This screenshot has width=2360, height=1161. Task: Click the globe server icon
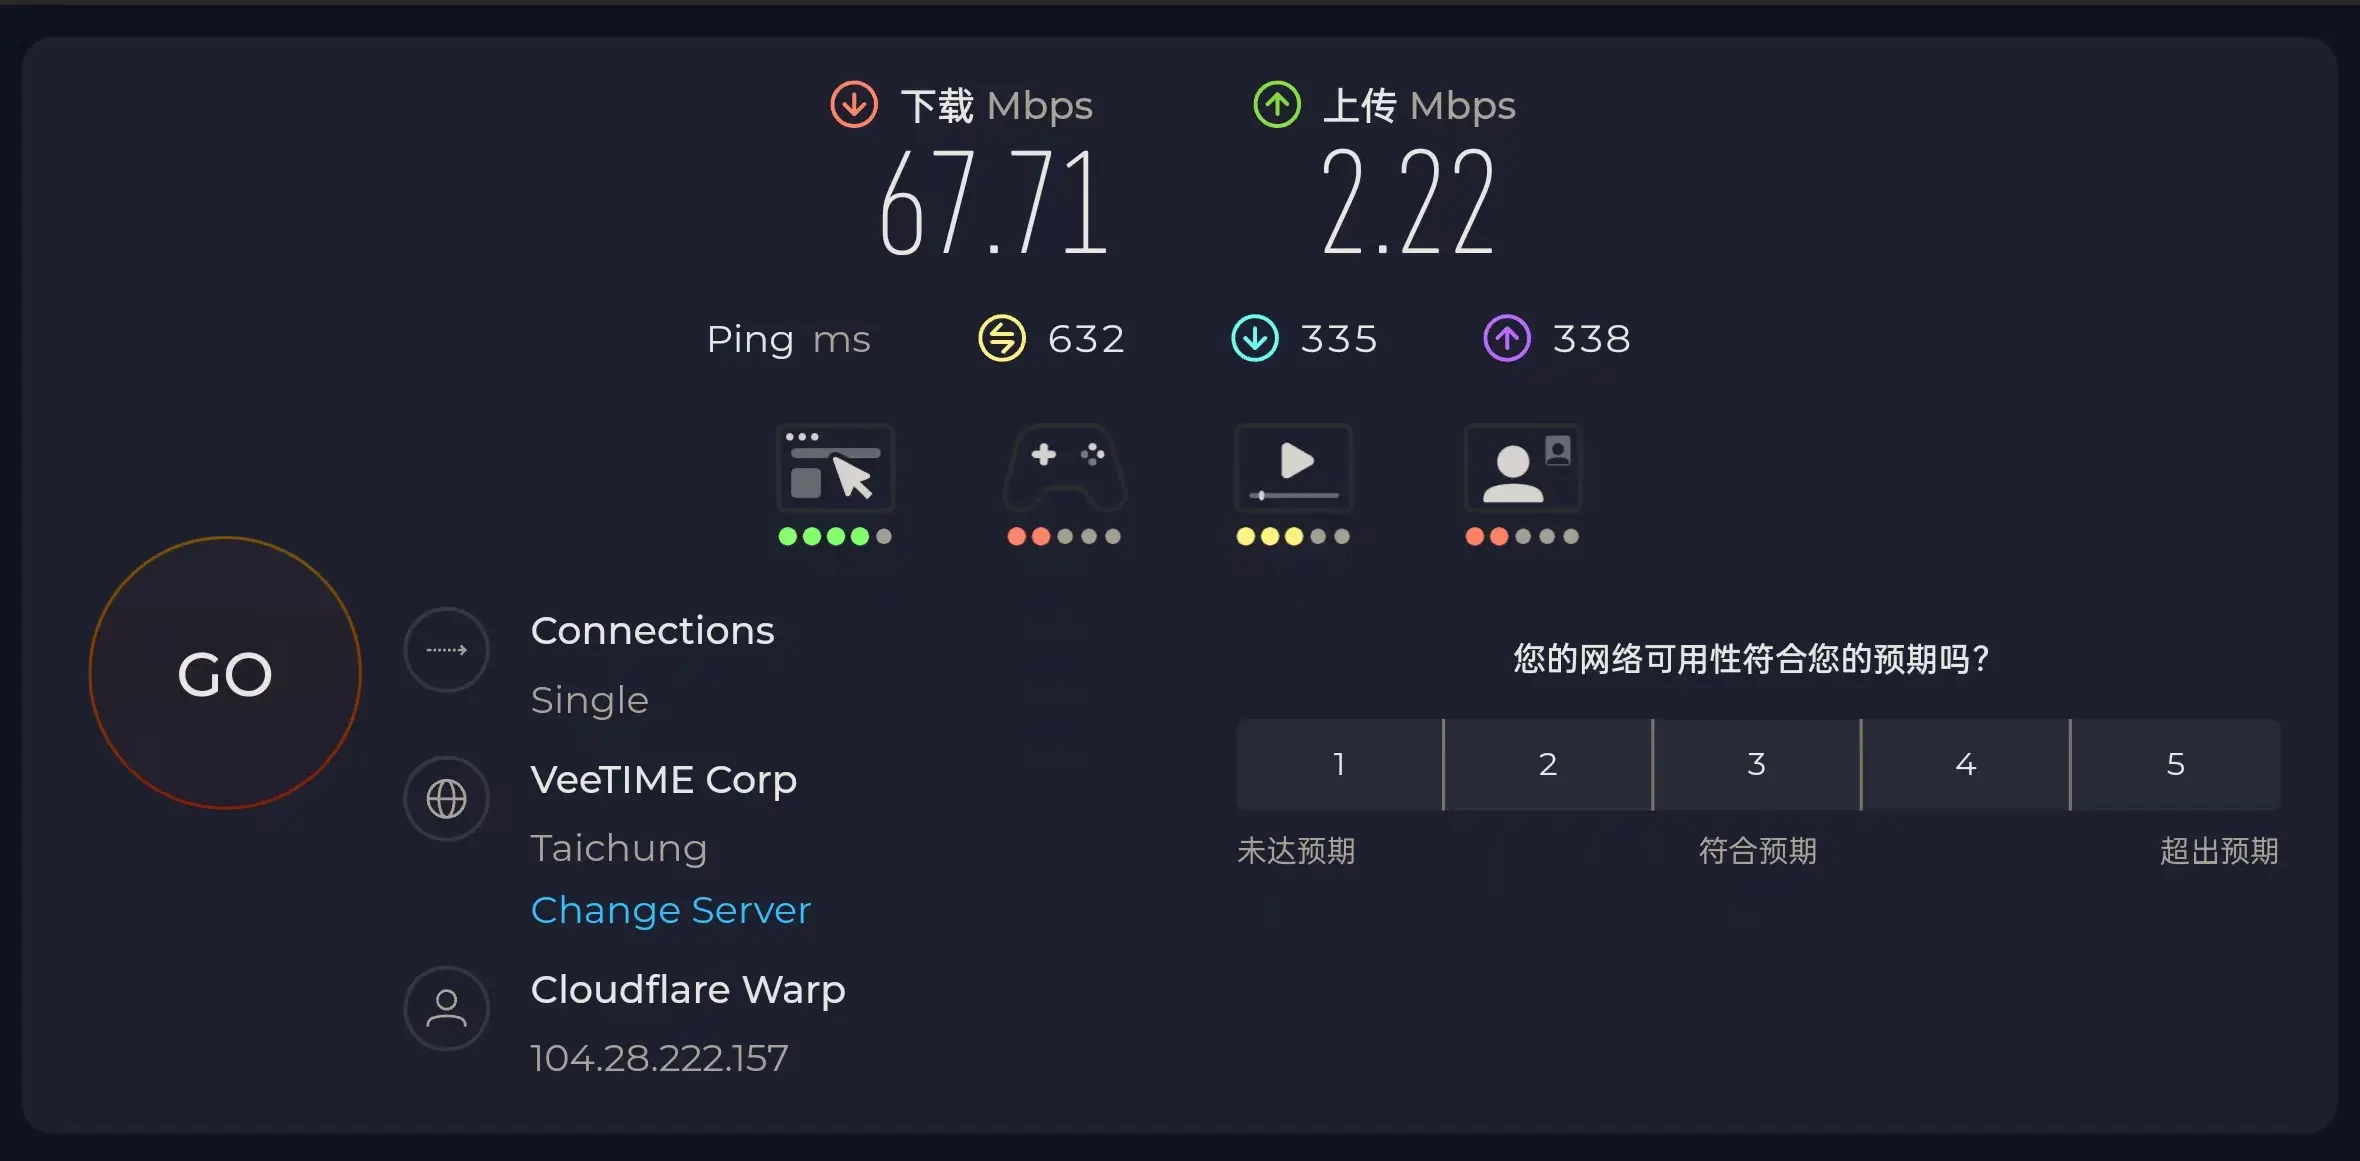click(446, 799)
